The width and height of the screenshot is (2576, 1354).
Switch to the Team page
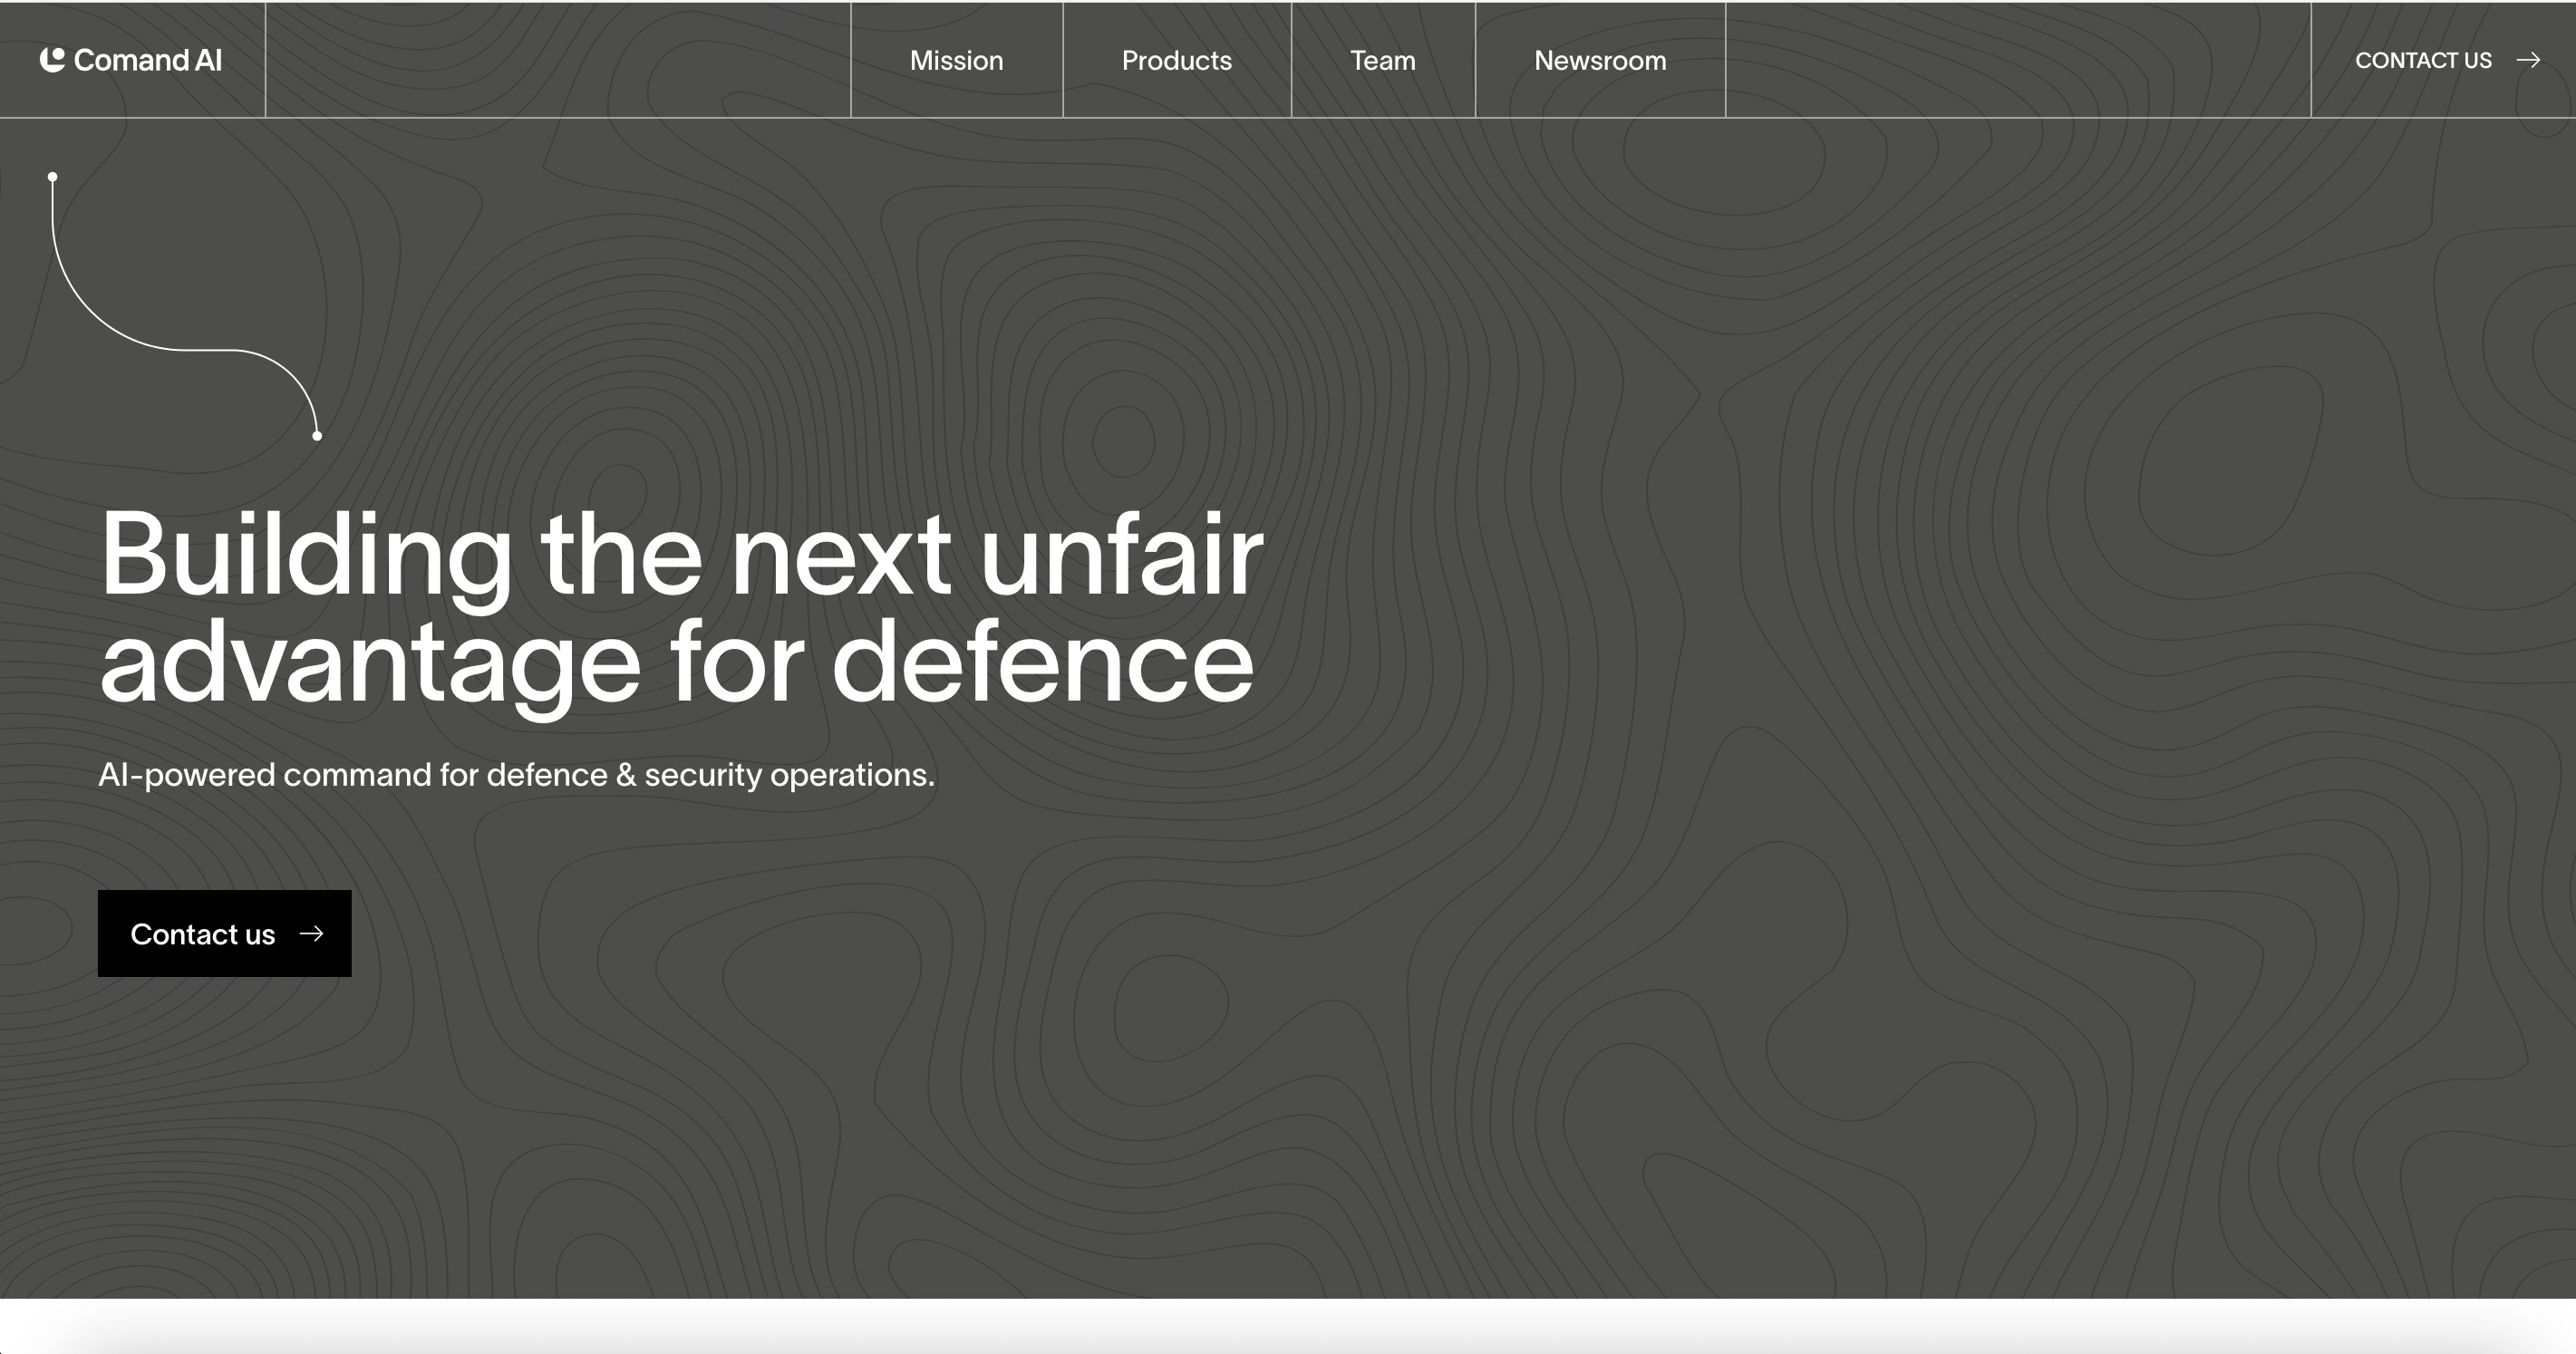pyautogui.click(x=1382, y=60)
